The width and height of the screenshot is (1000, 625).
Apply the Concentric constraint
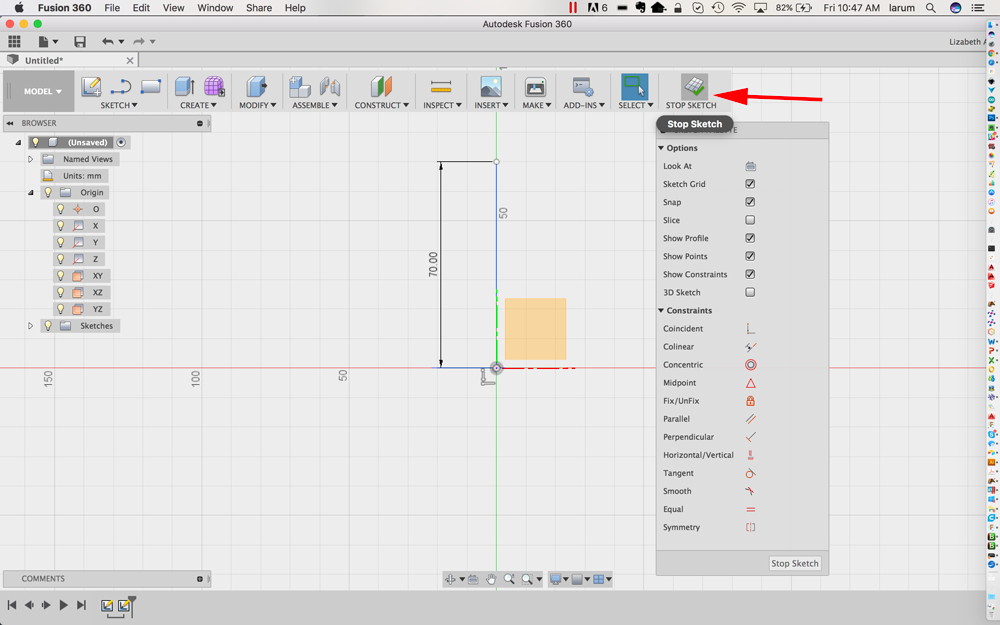pos(751,365)
